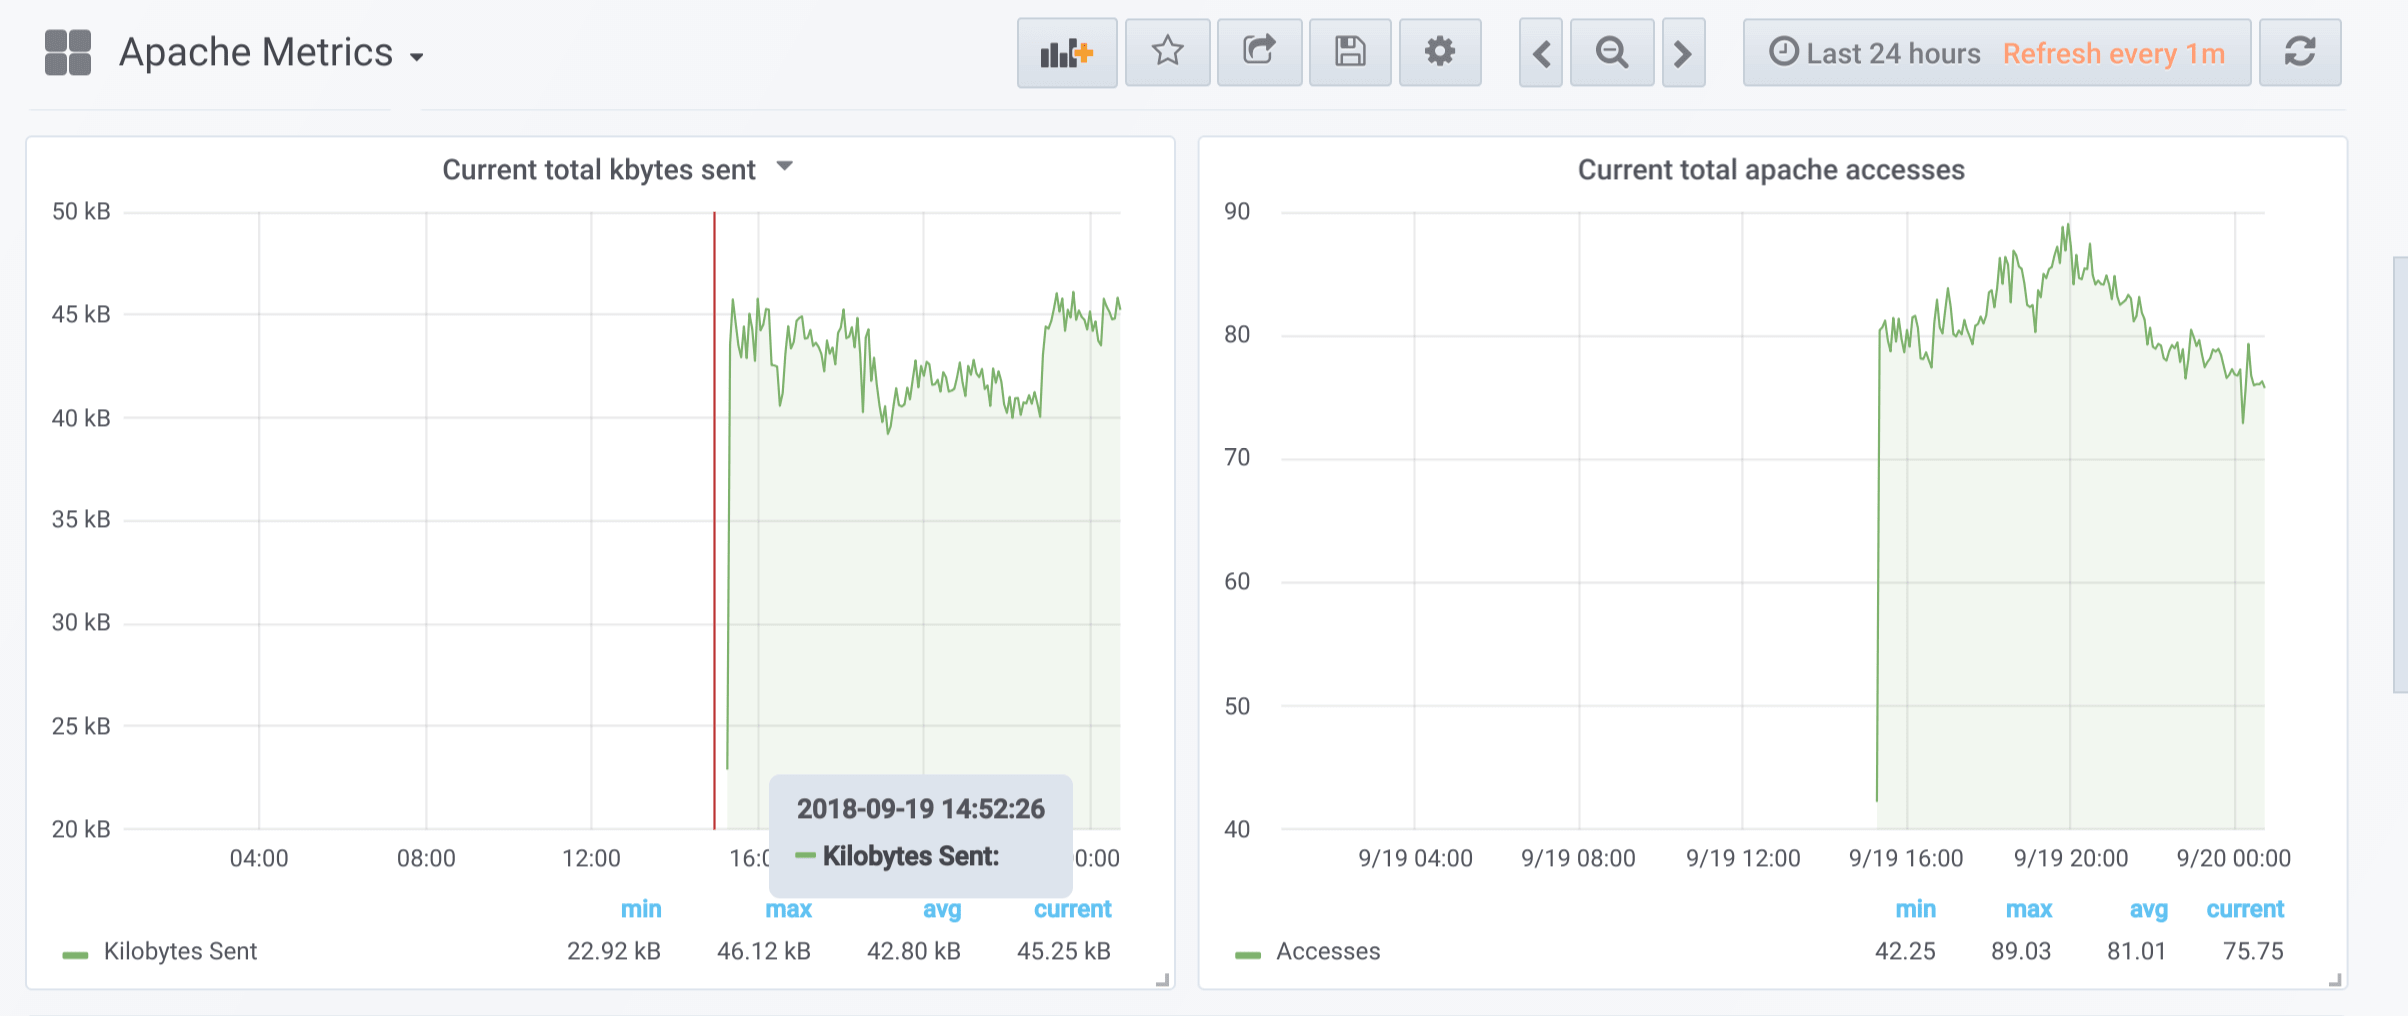Sort accesses legend by avg column
The image size is (2408, 1016).
pos(2148,909)
